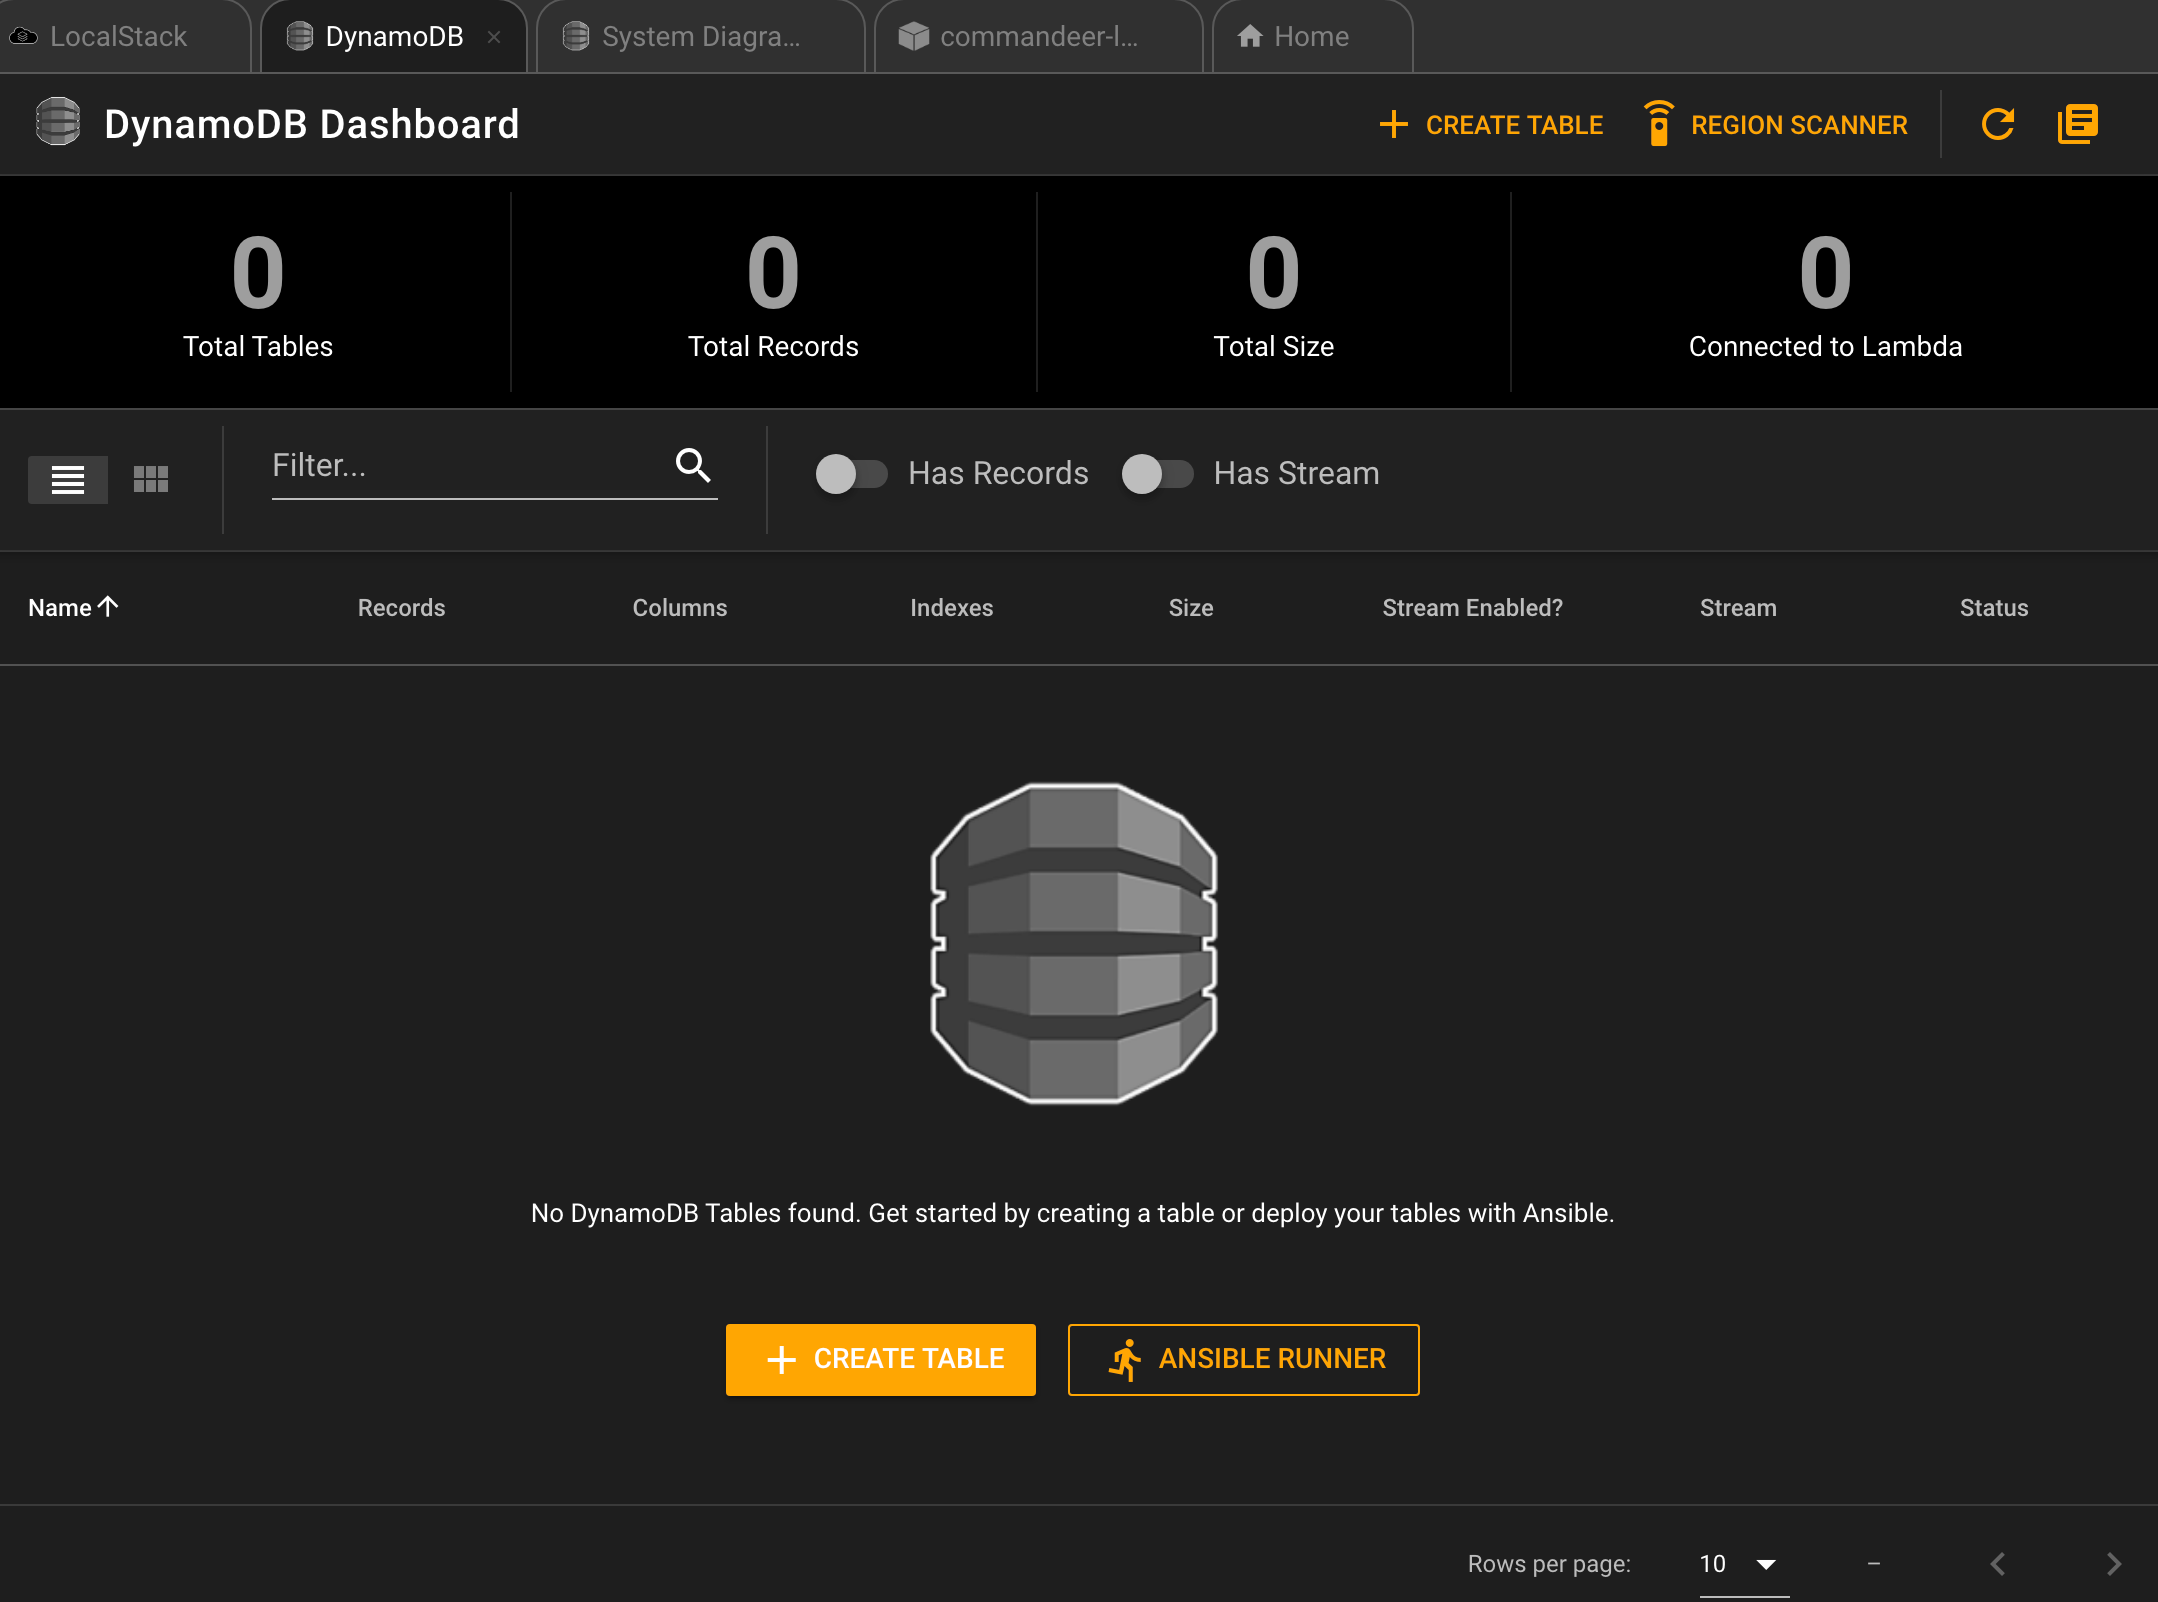This screenshot has width=2158, height=1602.
Task: Switch to list view layout
Action: (68, 480)
